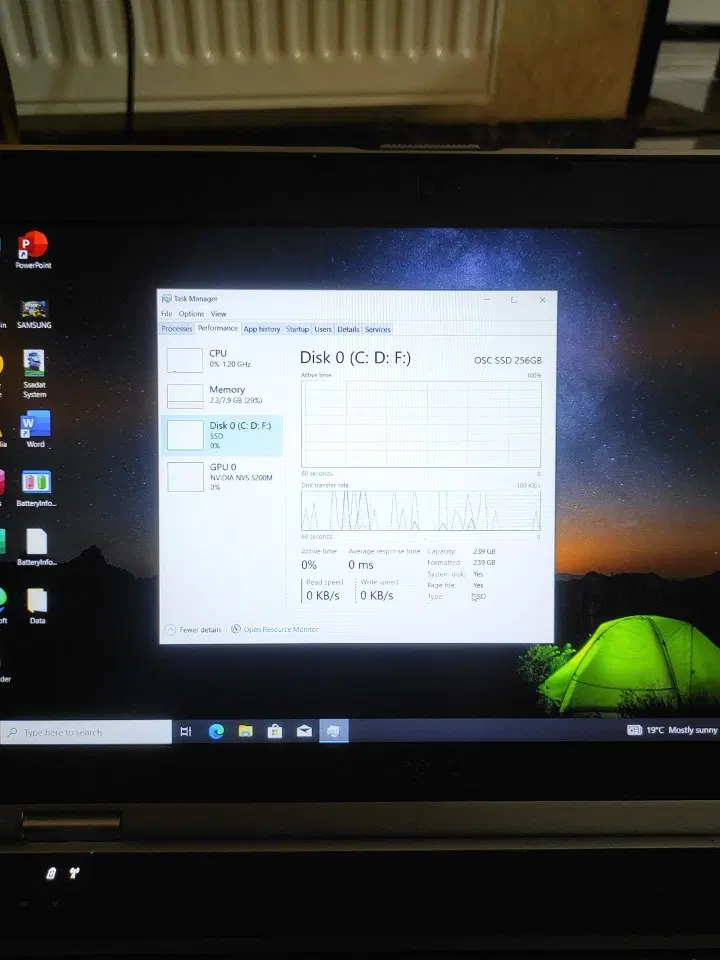Open the Word desktop shortcut

pyautogui.click(x=36, y=429)
